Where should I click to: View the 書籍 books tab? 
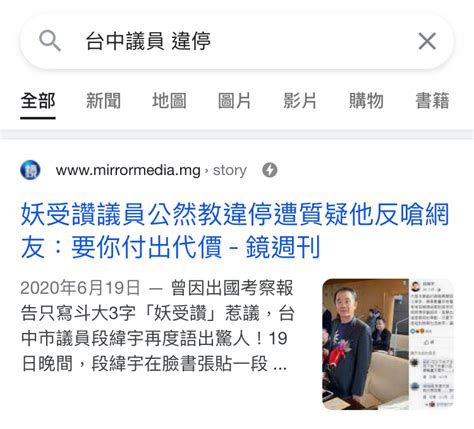[432, 101]
